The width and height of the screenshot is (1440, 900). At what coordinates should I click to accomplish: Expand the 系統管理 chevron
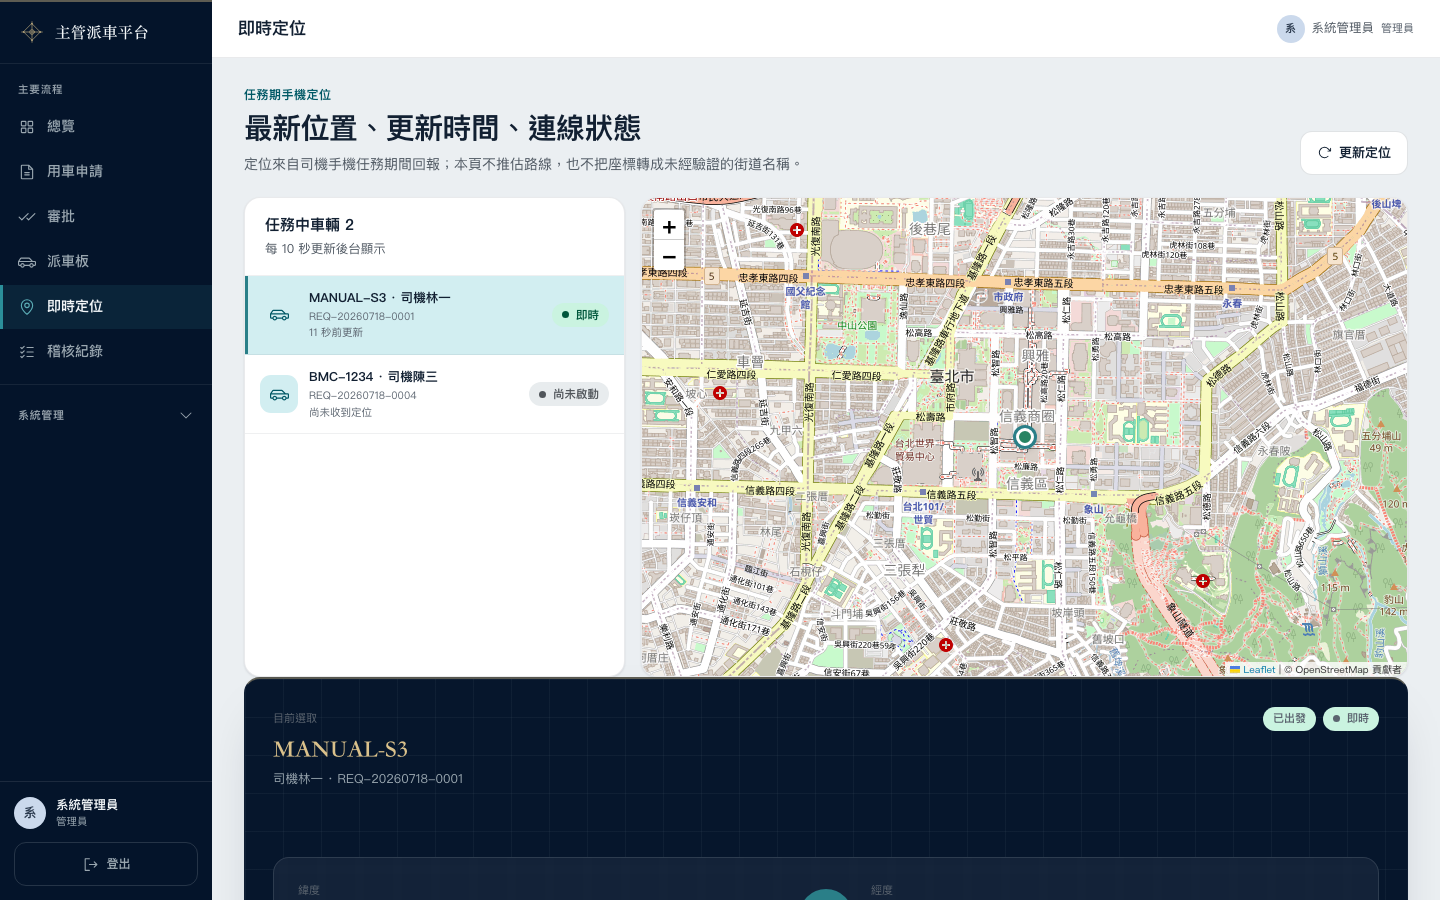pos(186,415)
